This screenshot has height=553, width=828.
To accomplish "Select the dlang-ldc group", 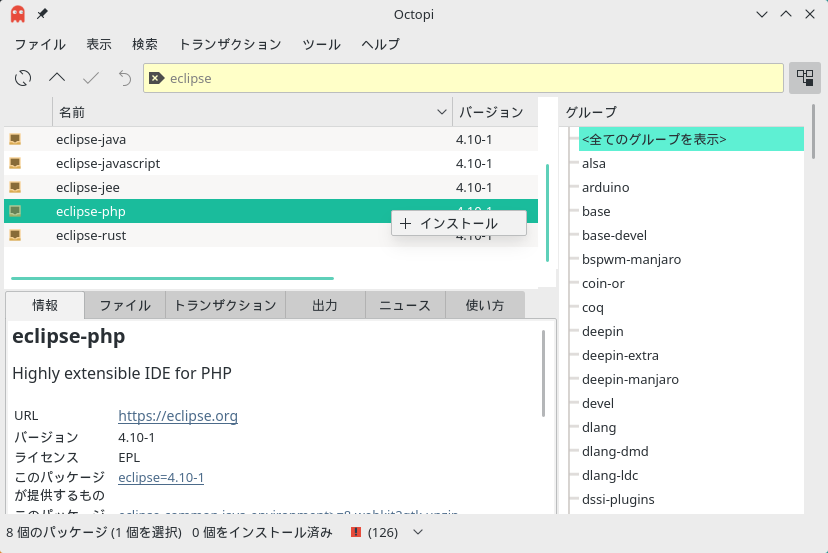I will (610, 475).
